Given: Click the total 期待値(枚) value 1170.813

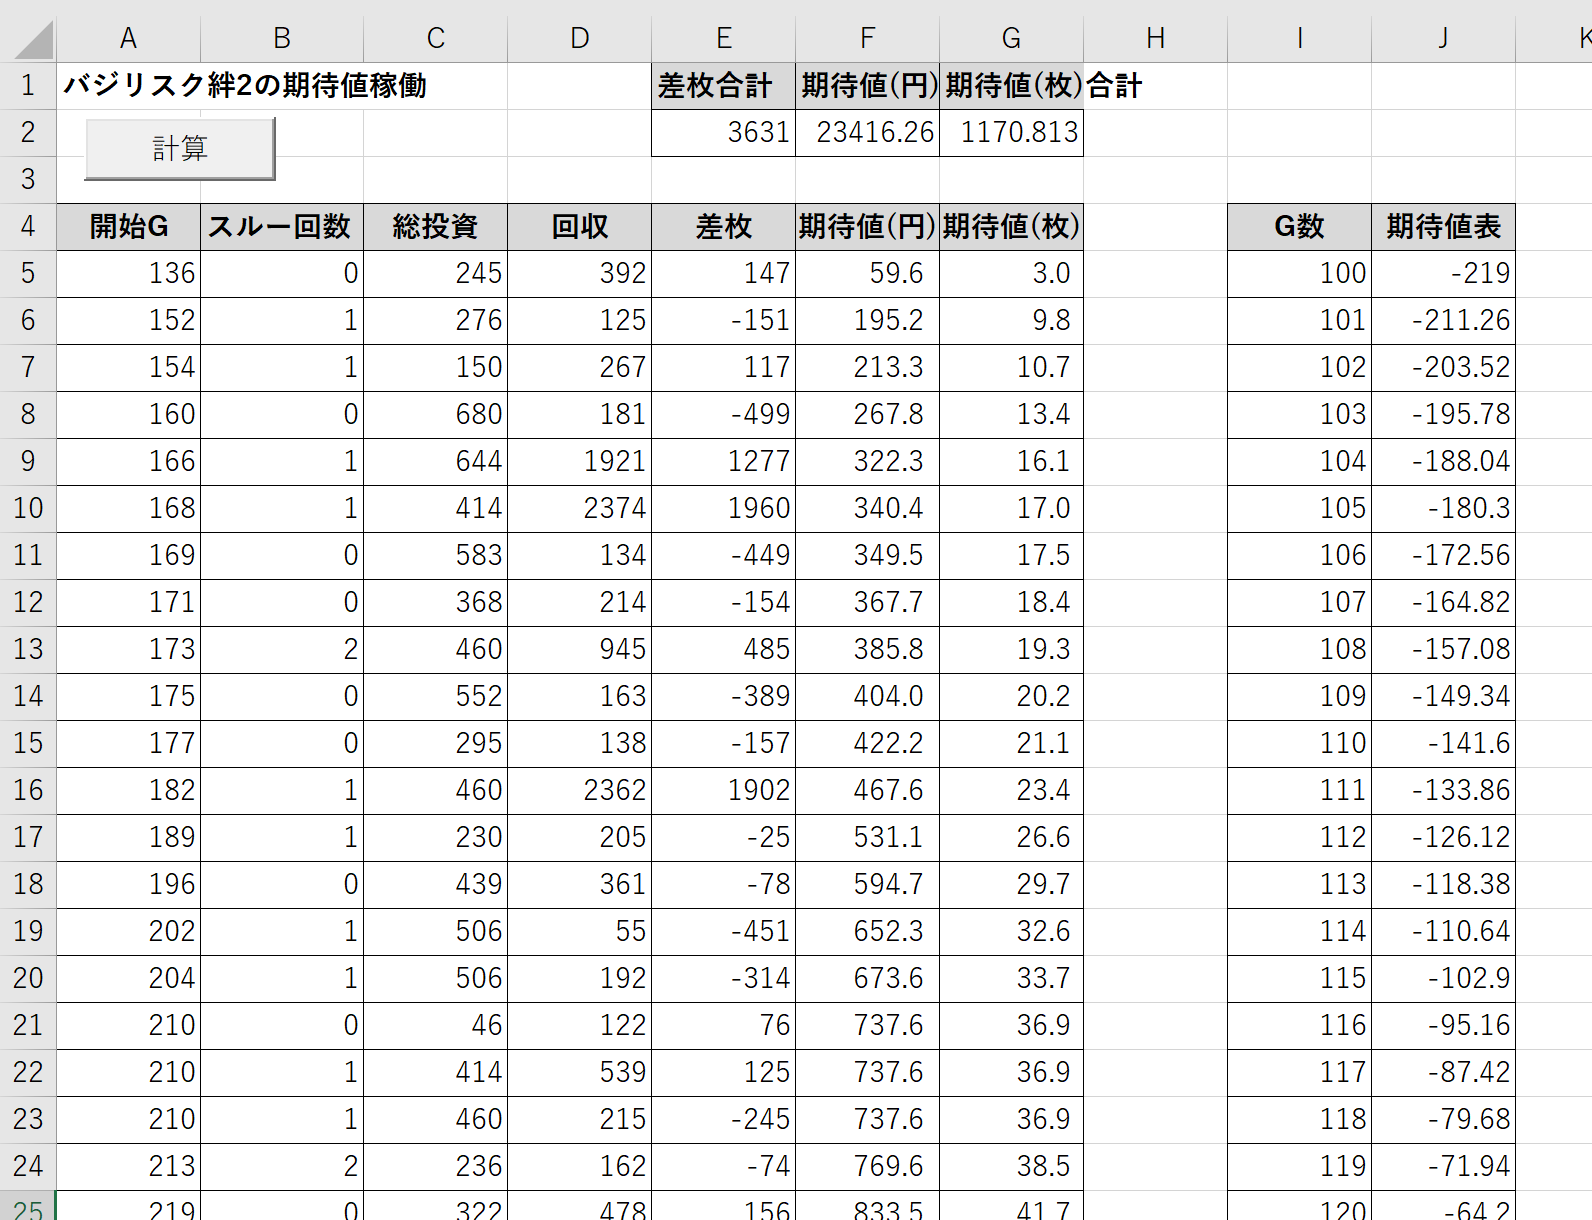Looking at the screenshot, I should click(x=1011, y=132).
